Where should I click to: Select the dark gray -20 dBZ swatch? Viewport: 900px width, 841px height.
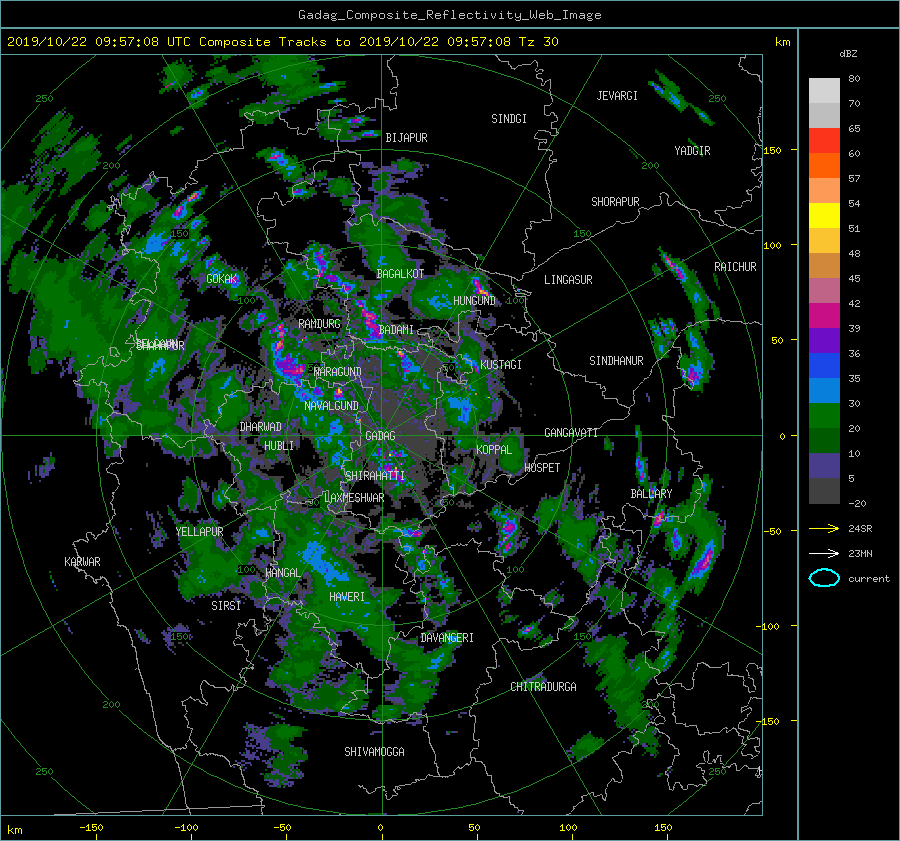(824, 491)
